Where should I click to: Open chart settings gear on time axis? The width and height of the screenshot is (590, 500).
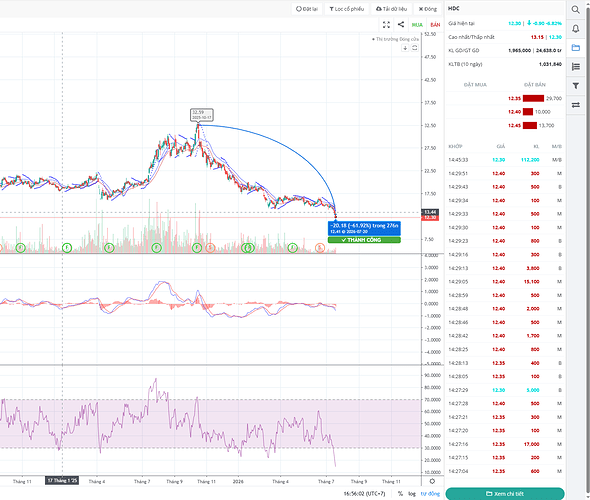pos(432,481)
